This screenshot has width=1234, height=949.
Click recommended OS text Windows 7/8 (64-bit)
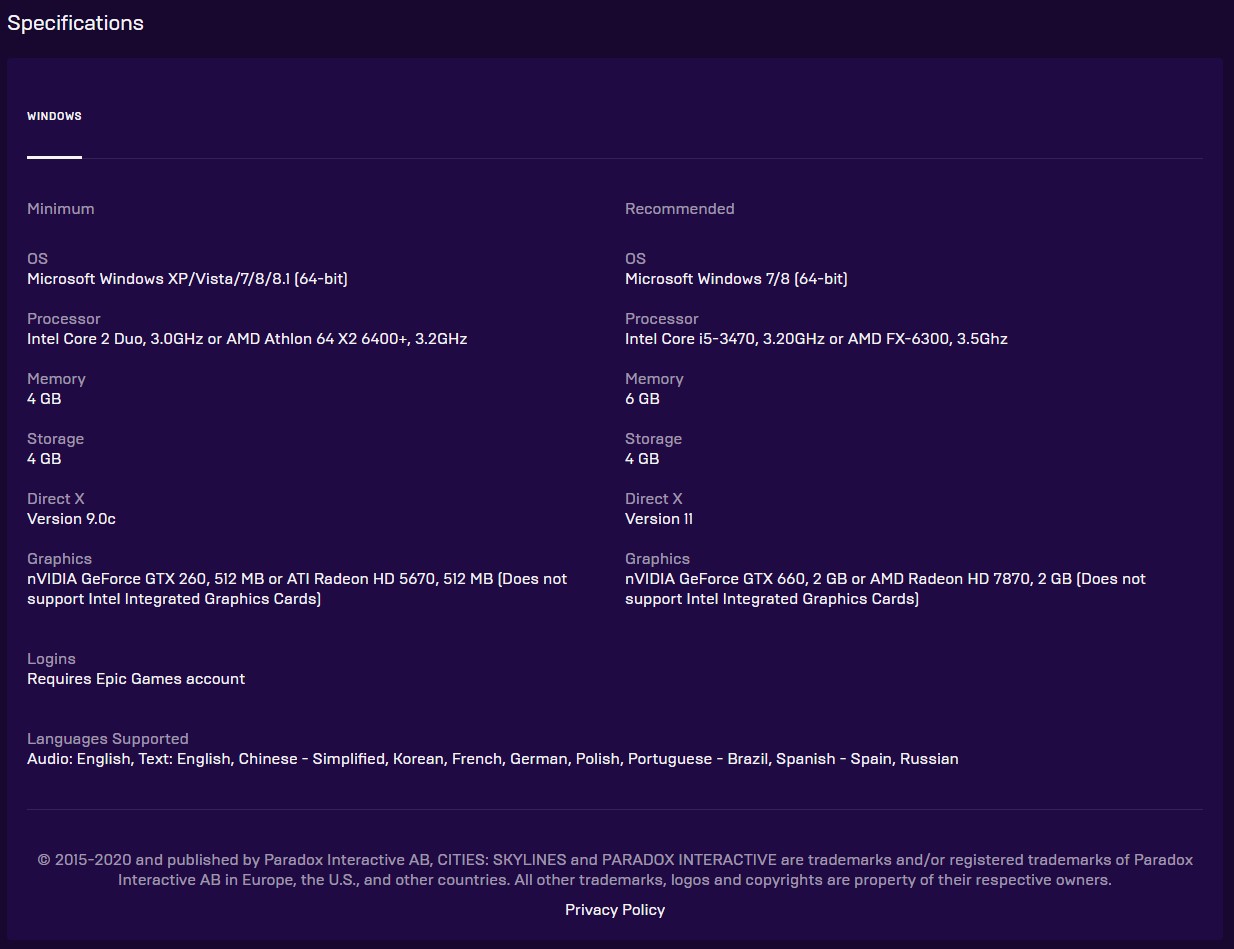[736, 279]
